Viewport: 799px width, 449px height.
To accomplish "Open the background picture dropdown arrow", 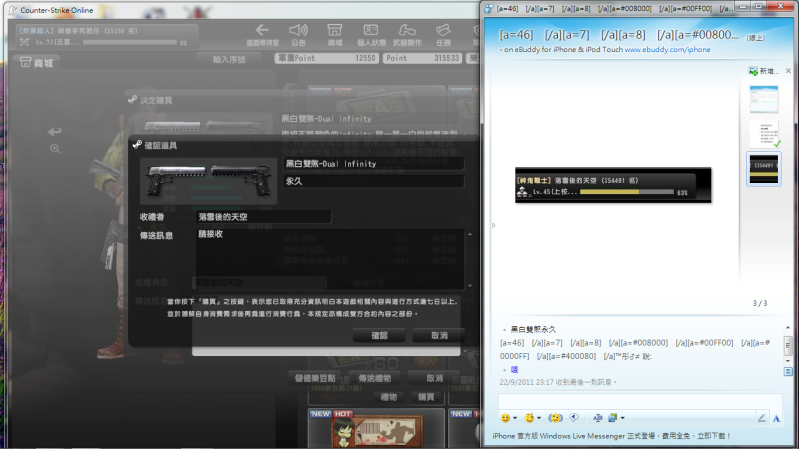I will pyautogui.click(x=622, y=418).
